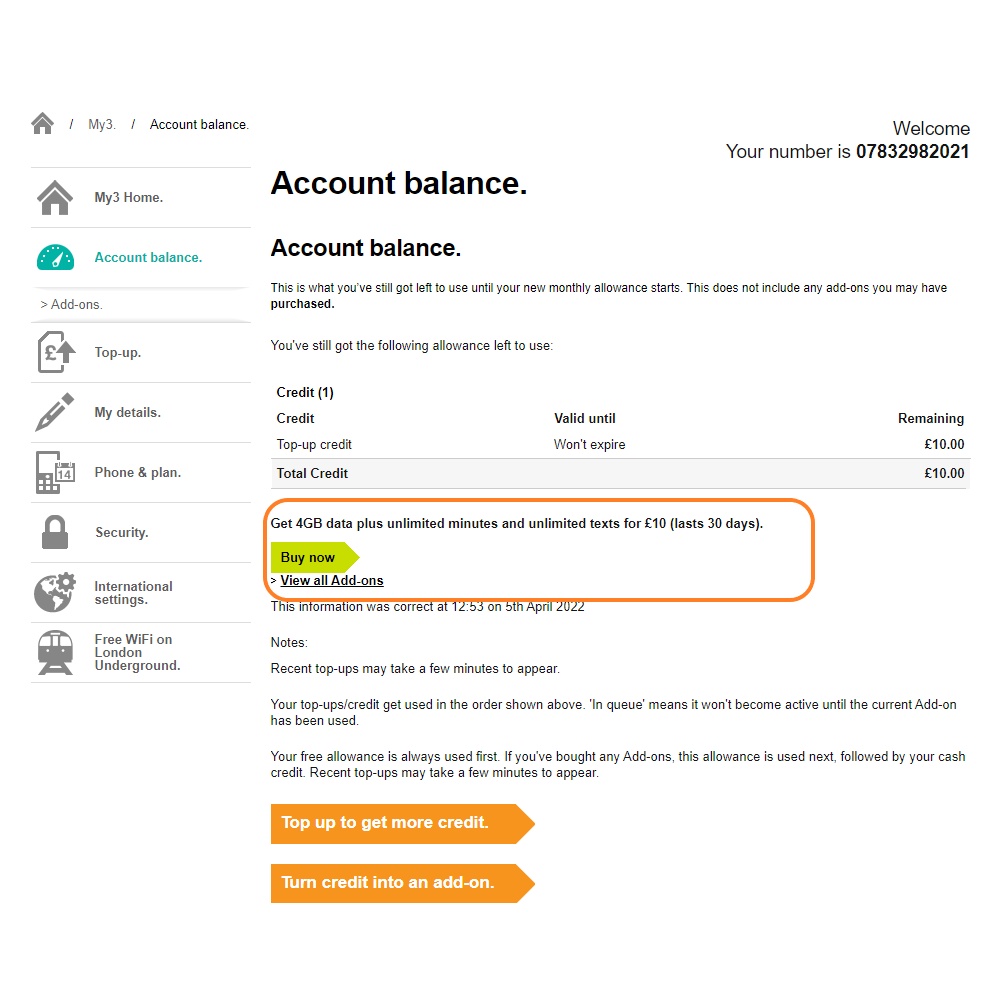Viewport: 992px width, 992px height.
Task: Click the Phone & plan calendar icon
Action: point(55,473)
